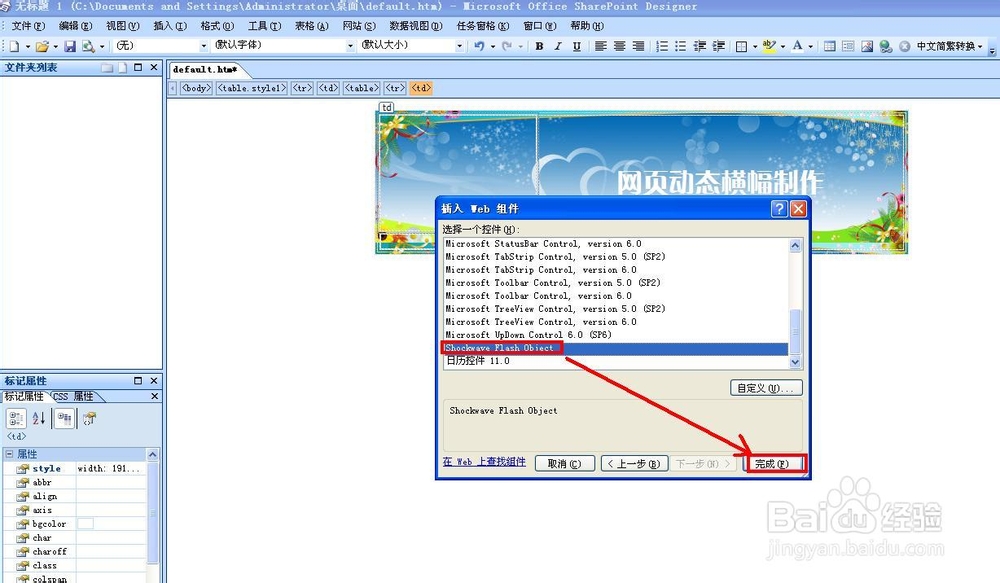Click the New document toolbar icon
Viewport: 1000px width, 583px height.
pyautogui.click(x=14, y=45)
